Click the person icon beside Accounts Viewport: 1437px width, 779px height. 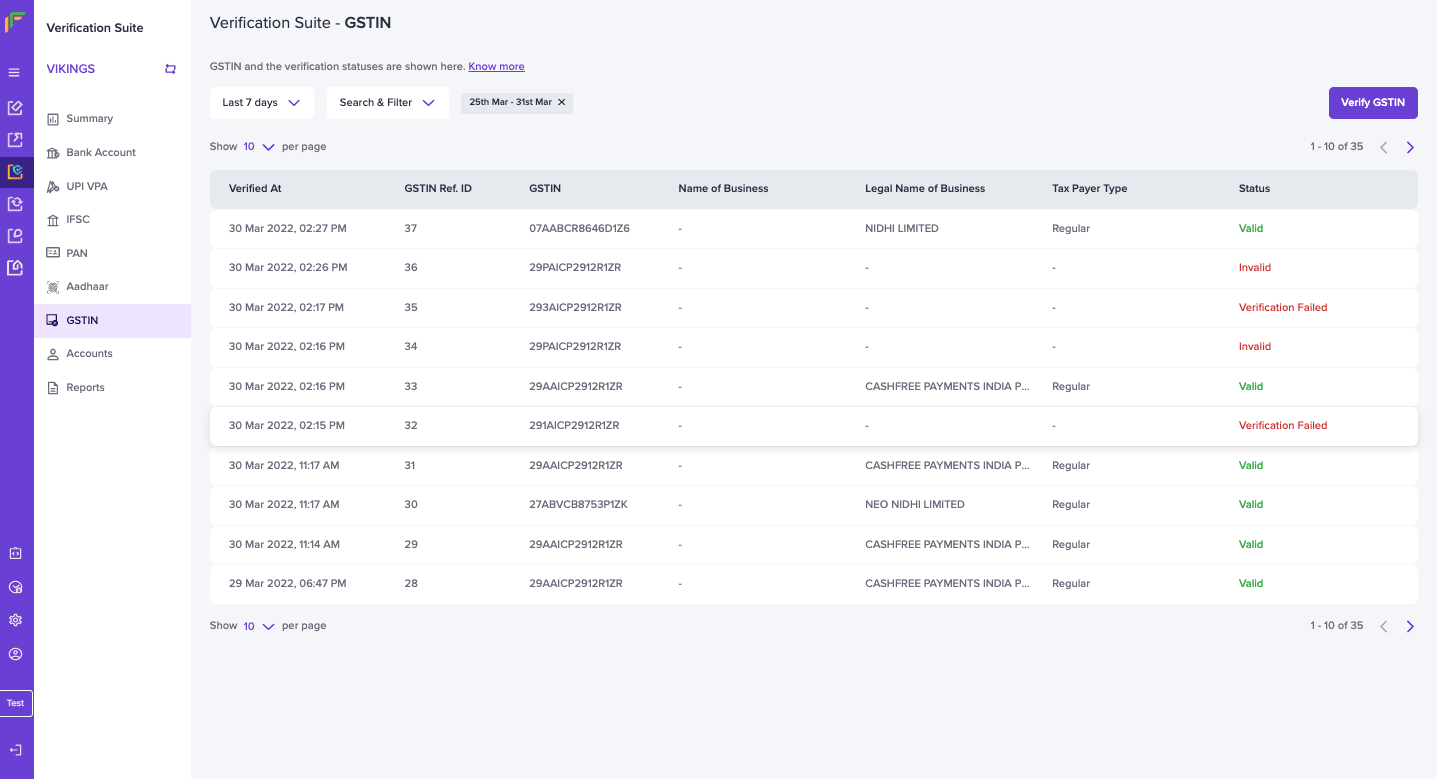click(x=53, y=354)
